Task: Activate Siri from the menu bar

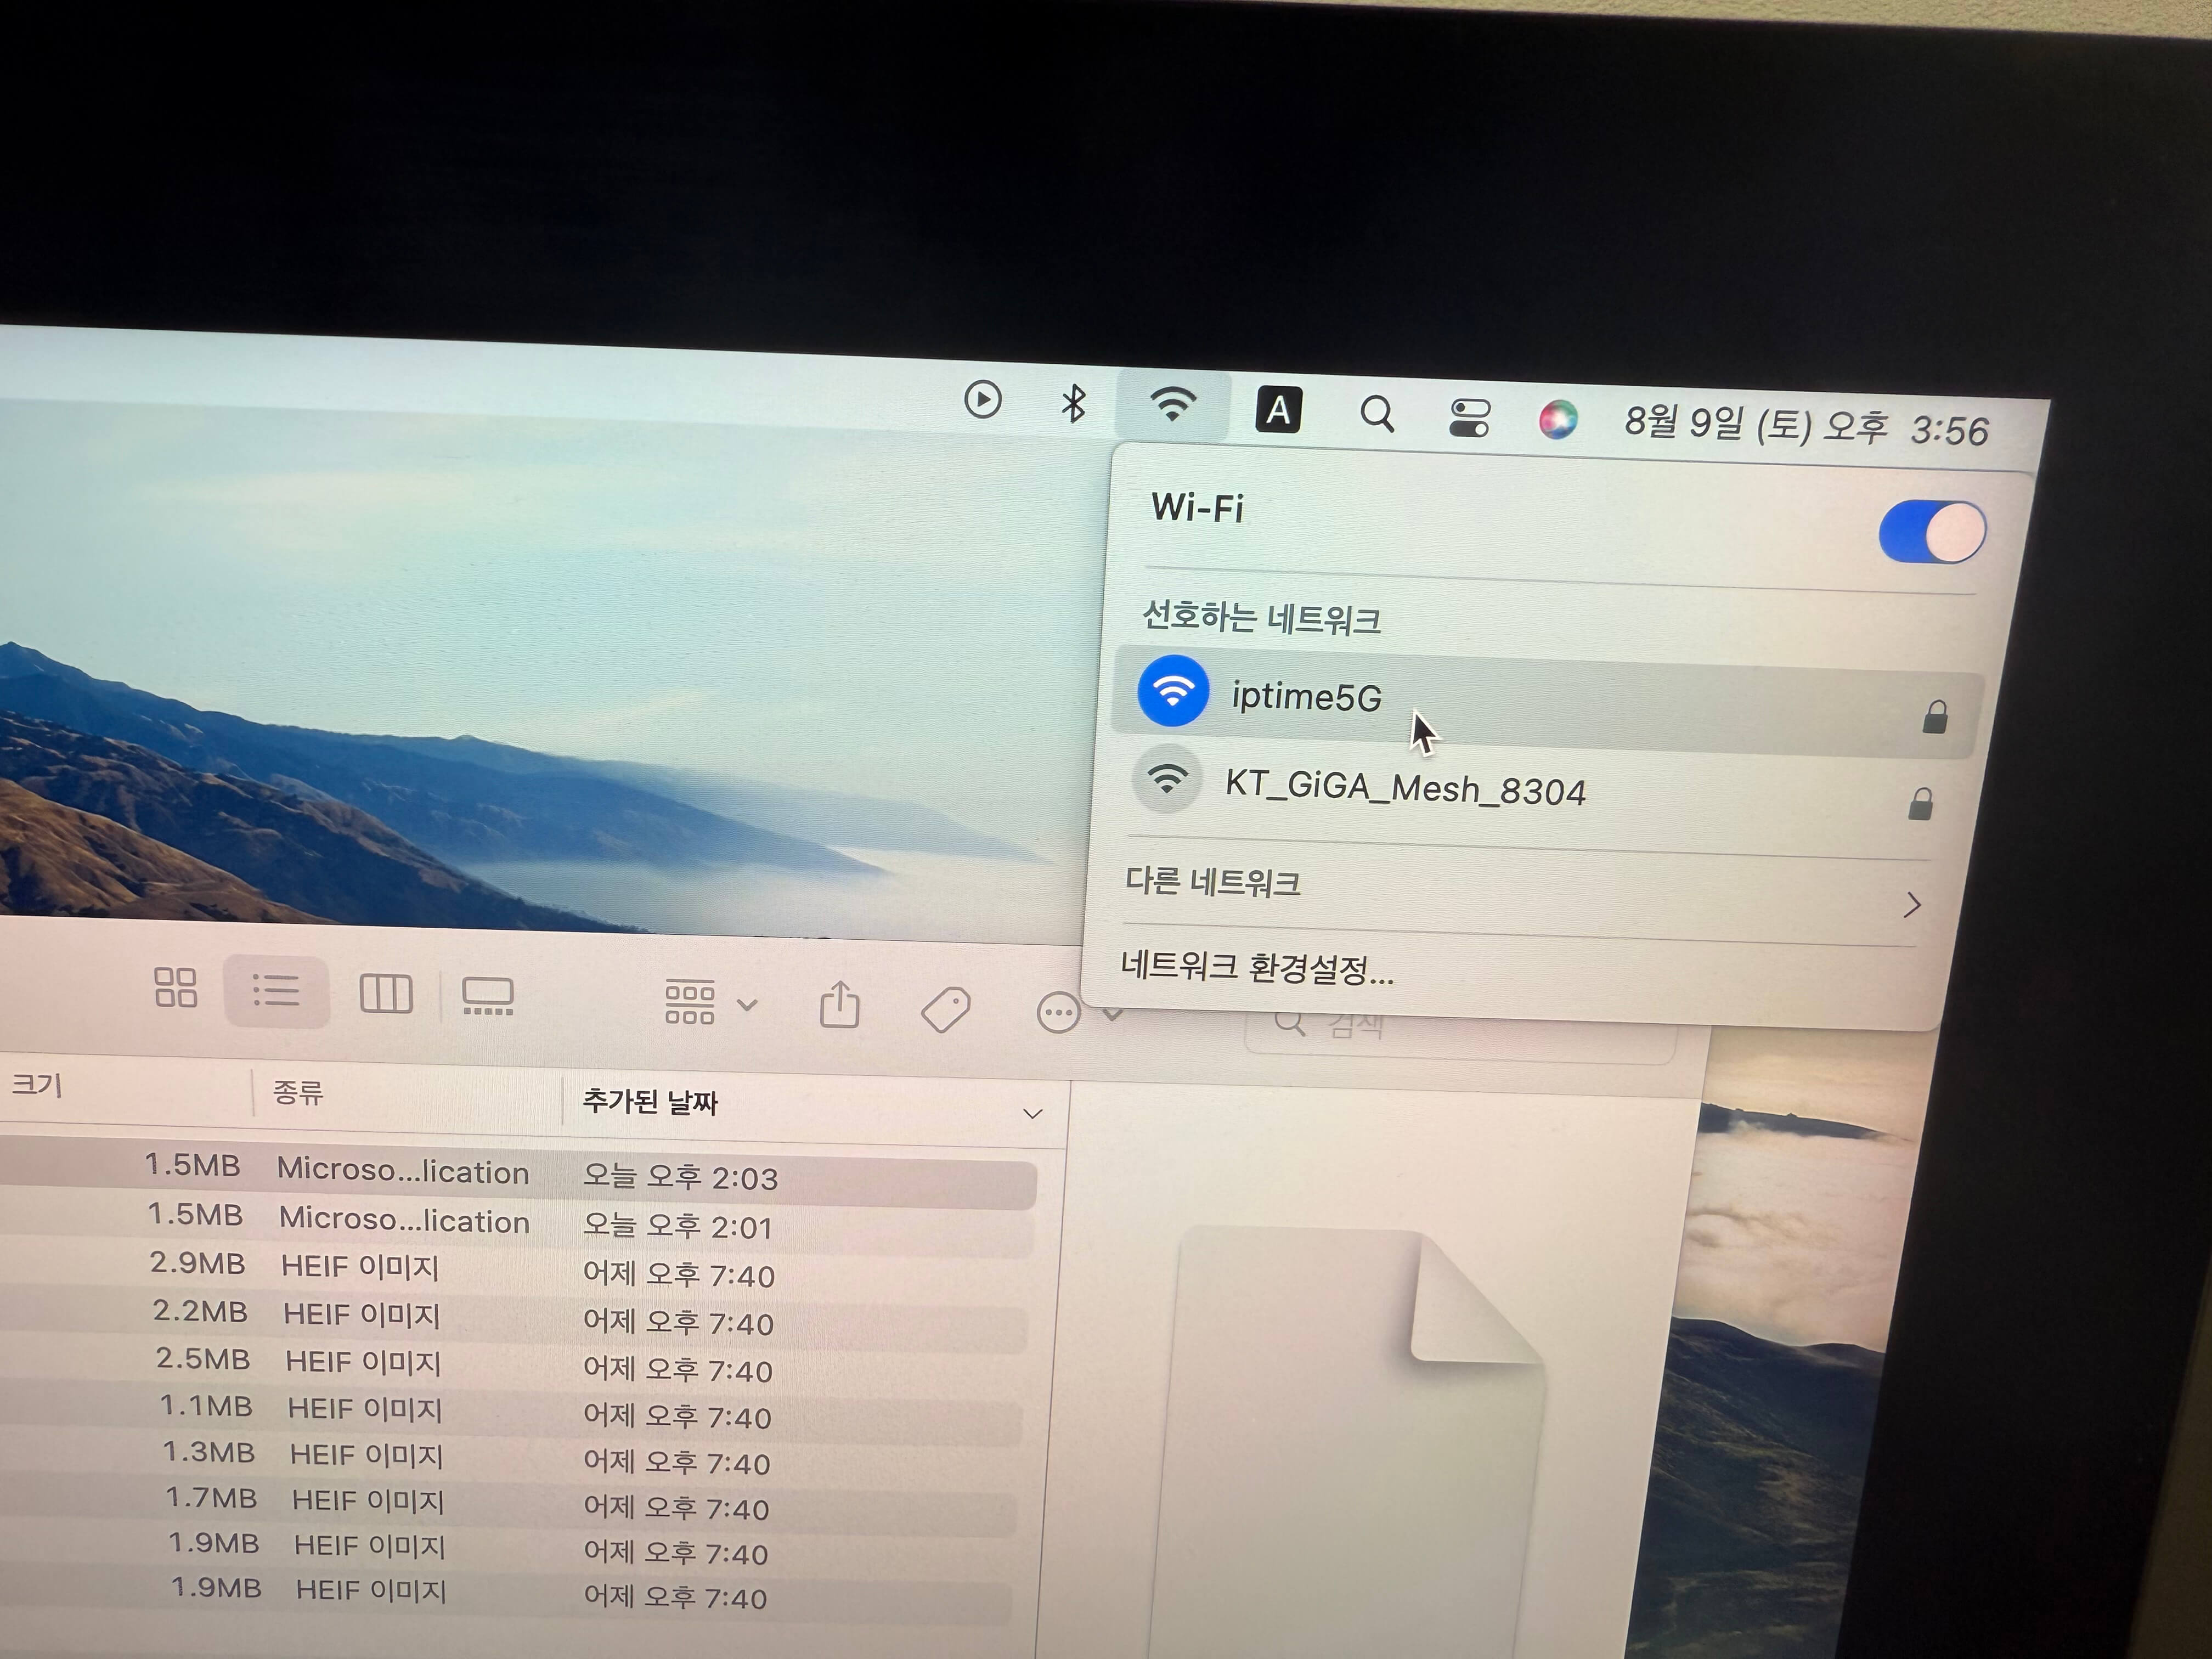Action: [1558, 420]
